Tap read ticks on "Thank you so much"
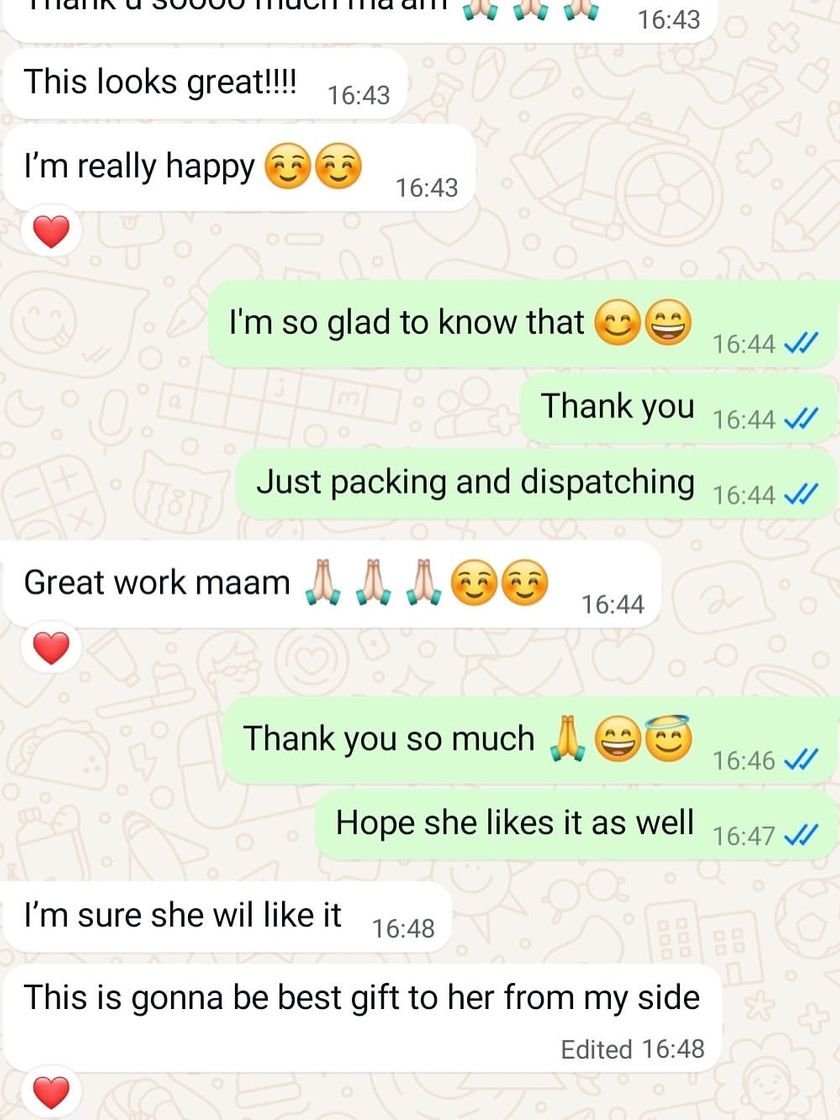The height and width of the screenshot is (1120, 840). point(800,760)
